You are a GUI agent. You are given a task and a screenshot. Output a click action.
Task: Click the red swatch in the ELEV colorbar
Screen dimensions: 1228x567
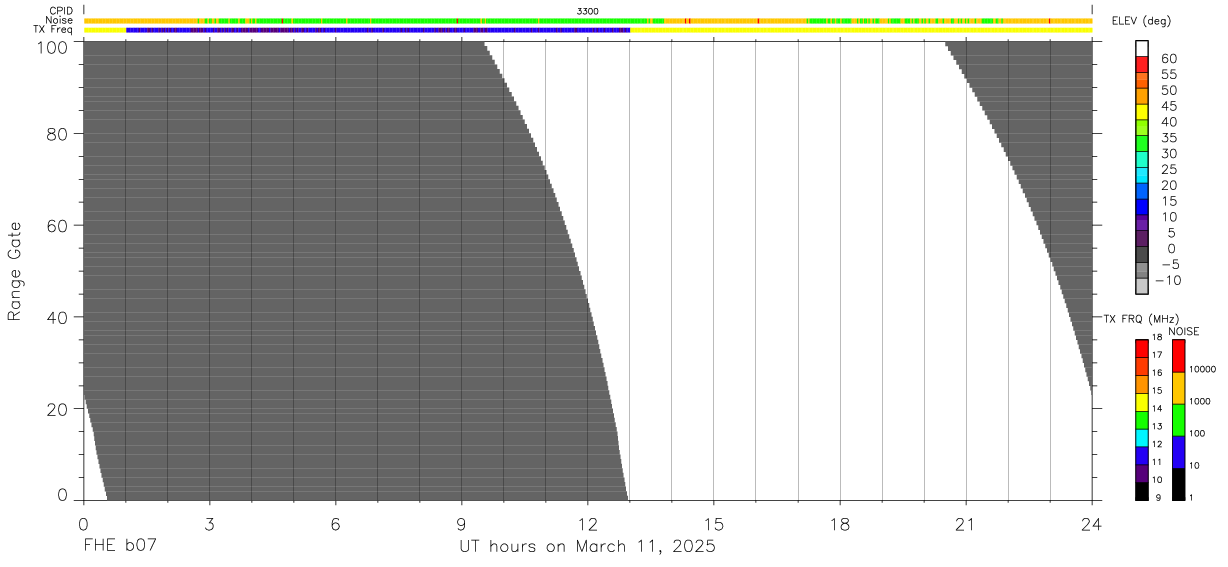coord(1142,64)
